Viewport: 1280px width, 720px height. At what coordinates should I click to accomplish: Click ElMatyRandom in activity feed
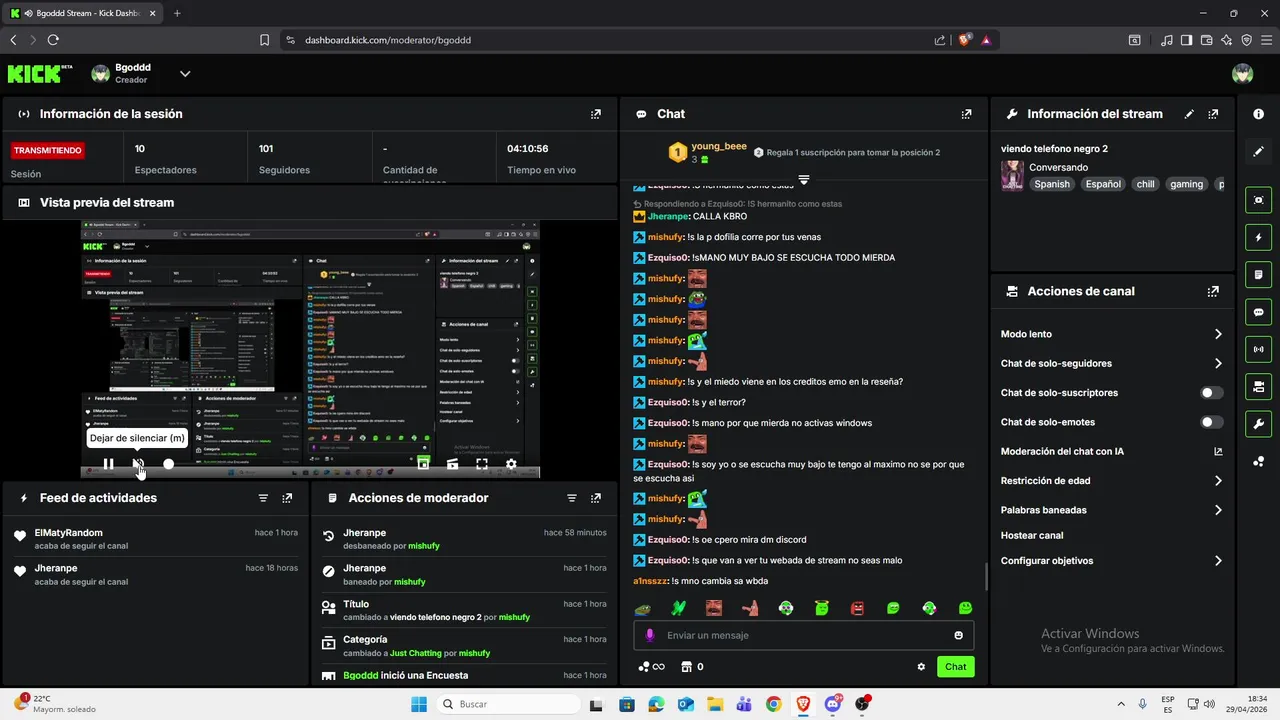[68, 533]
